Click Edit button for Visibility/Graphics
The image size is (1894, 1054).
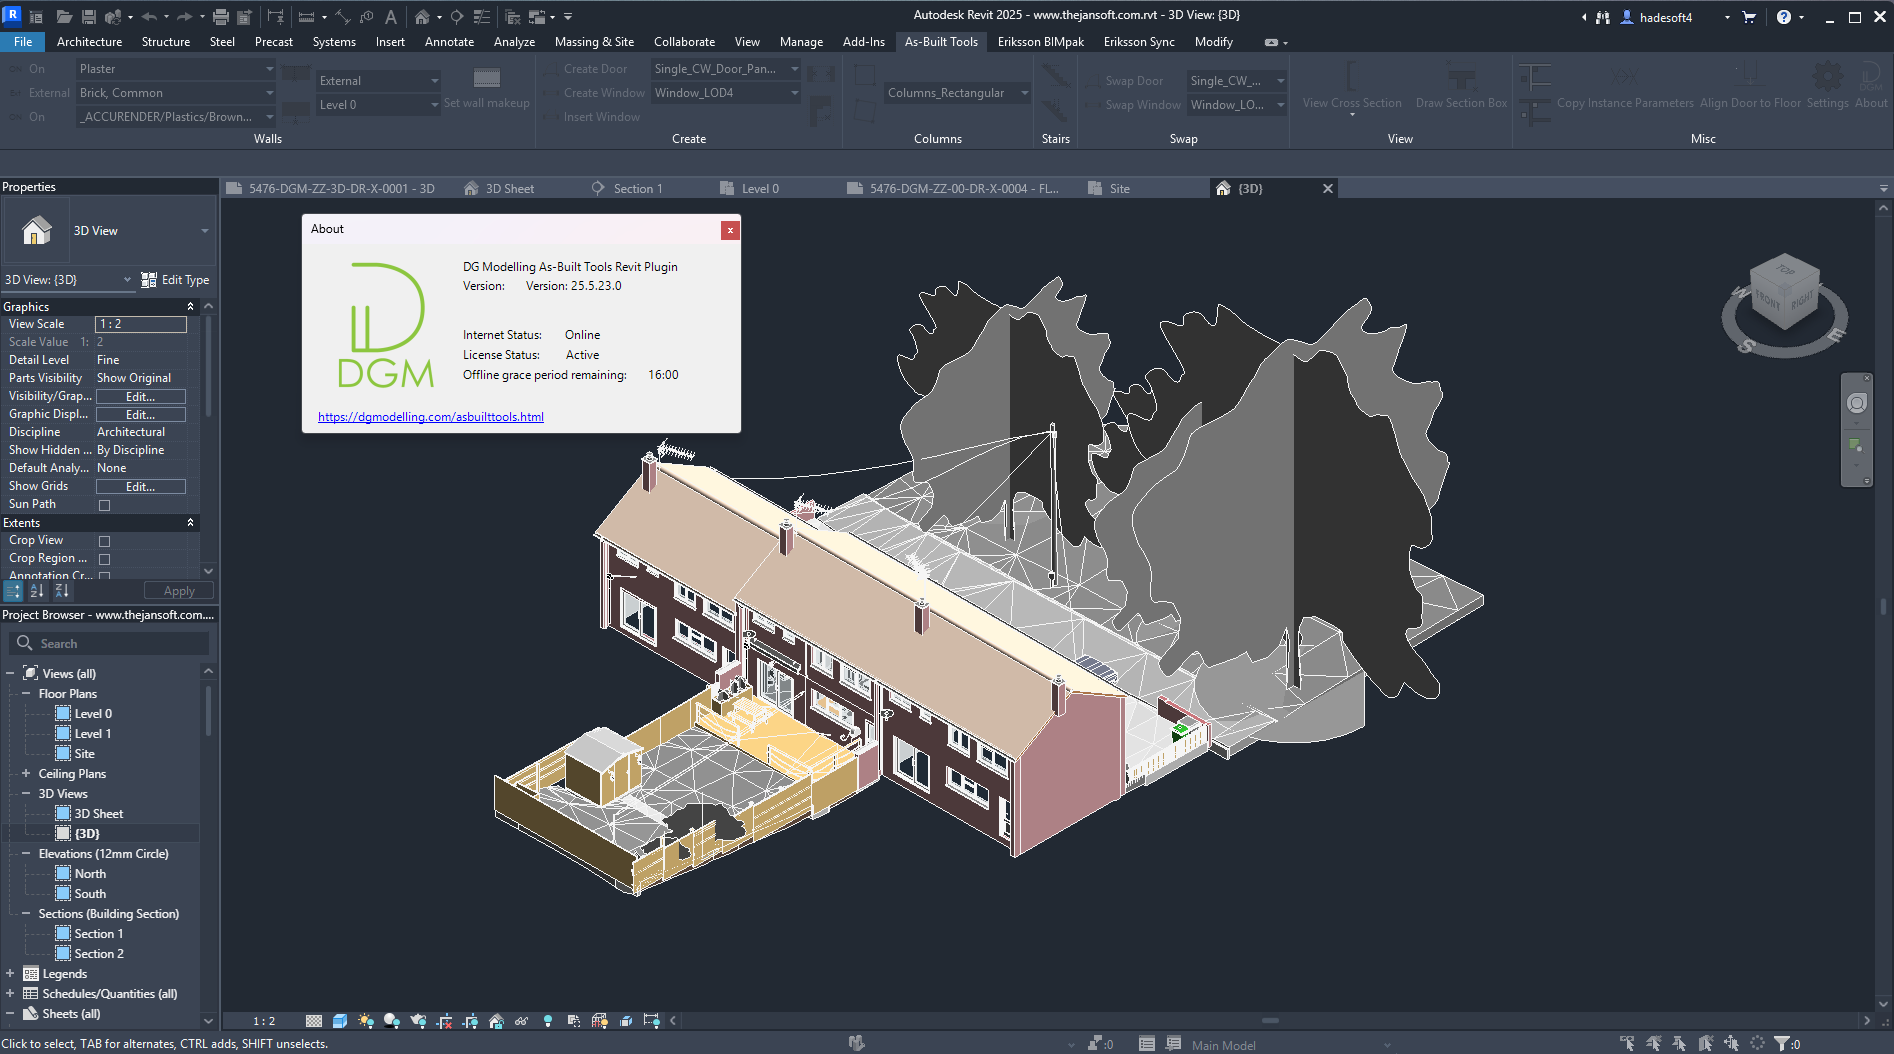141,397
